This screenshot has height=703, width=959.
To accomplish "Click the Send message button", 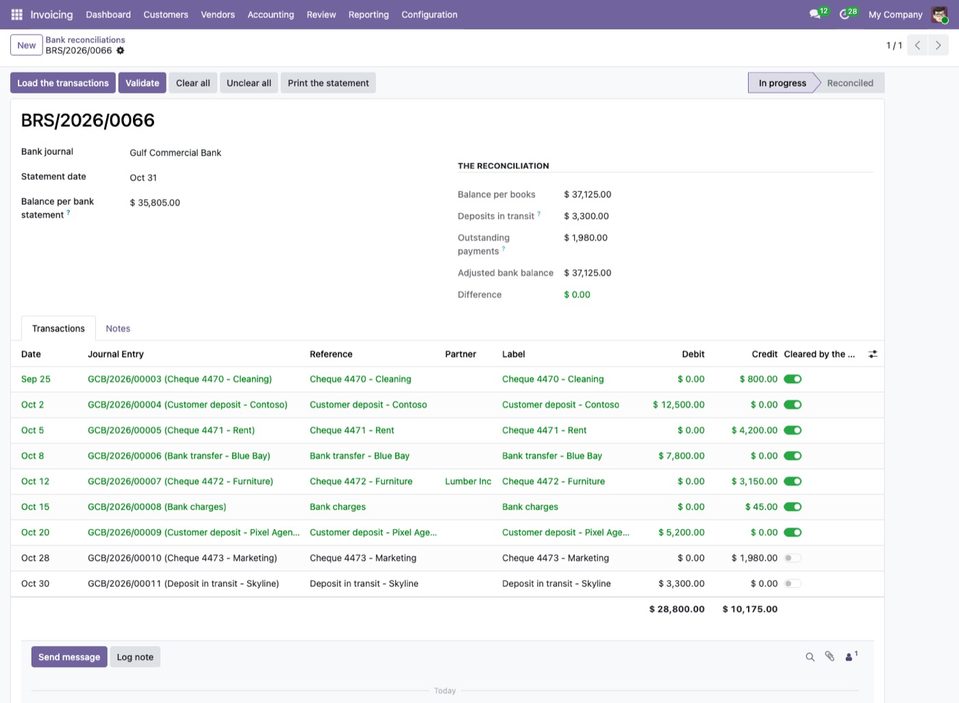I will click(x=69, y=657).
